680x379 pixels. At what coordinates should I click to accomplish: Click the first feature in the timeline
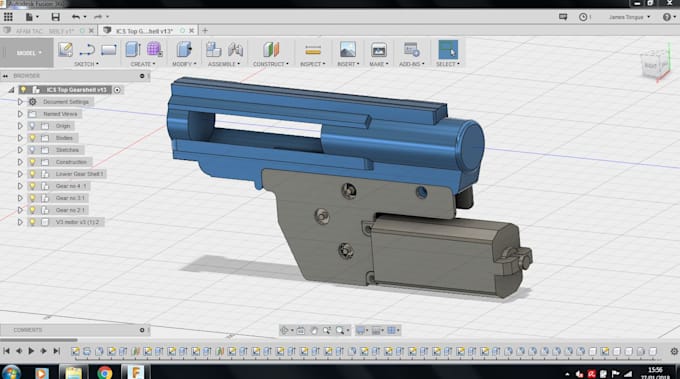[x=75, y=351]
